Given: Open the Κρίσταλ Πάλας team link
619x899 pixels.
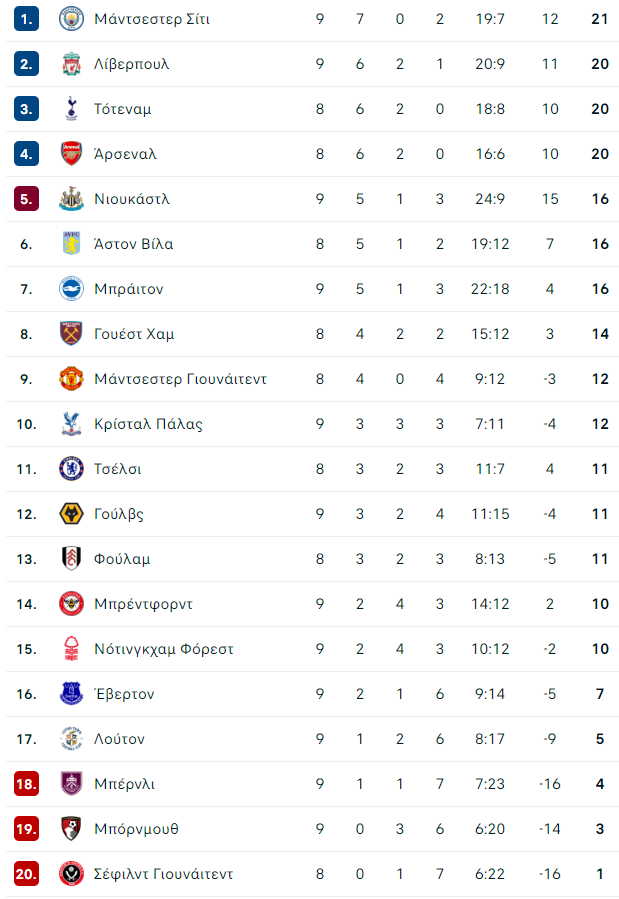Looking at the screenshot, I should (148, 424).
